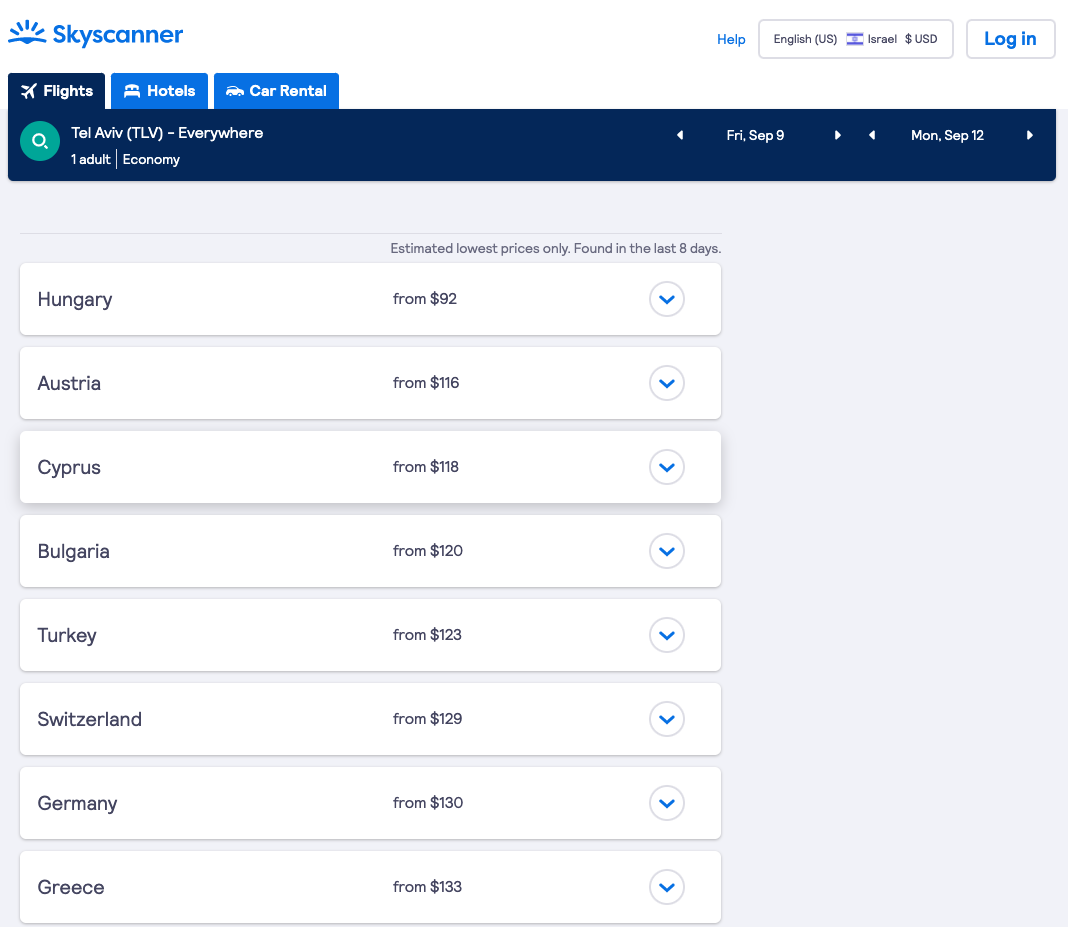This screenshot has height=927, width=1068.
Task: Open the Hotels tab
Action: click(159, 91)
